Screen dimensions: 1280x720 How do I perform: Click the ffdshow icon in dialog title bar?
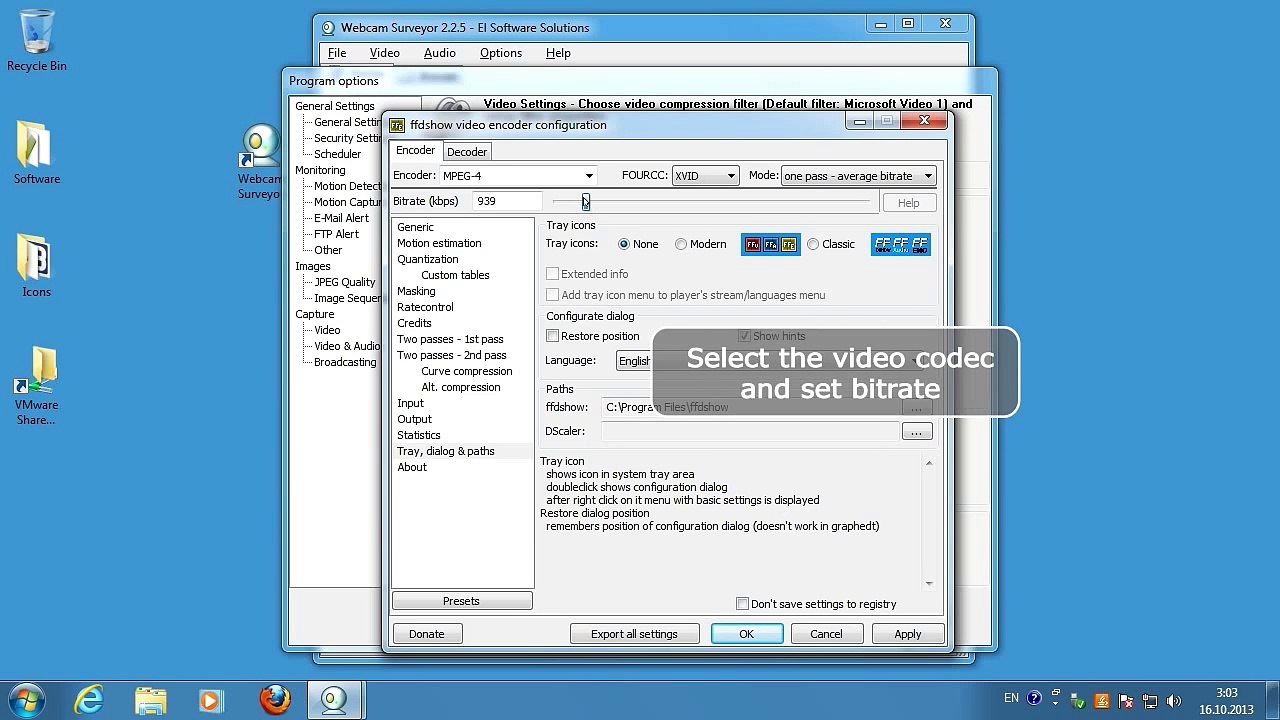pyautogui.click(x=397, y=125)
